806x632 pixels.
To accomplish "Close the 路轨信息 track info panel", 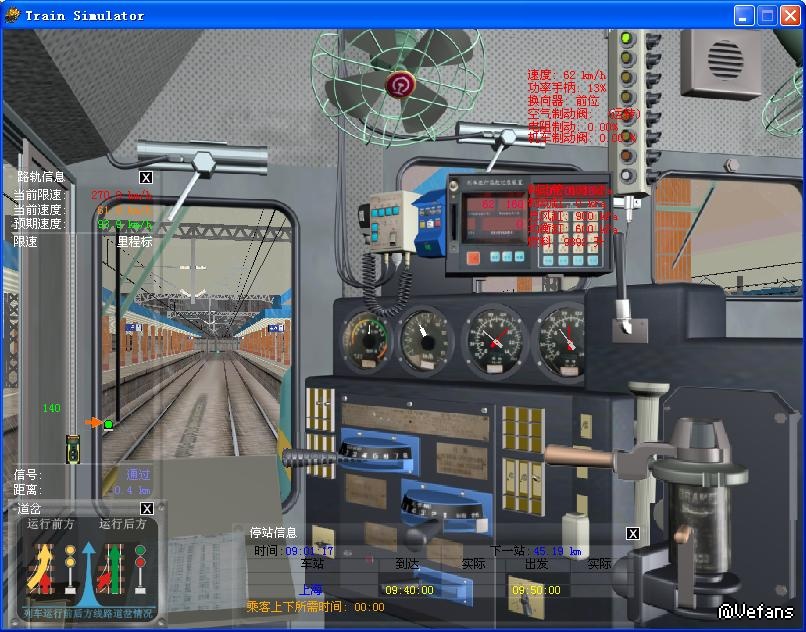I will pyautogui.click(x=146, y=177).
